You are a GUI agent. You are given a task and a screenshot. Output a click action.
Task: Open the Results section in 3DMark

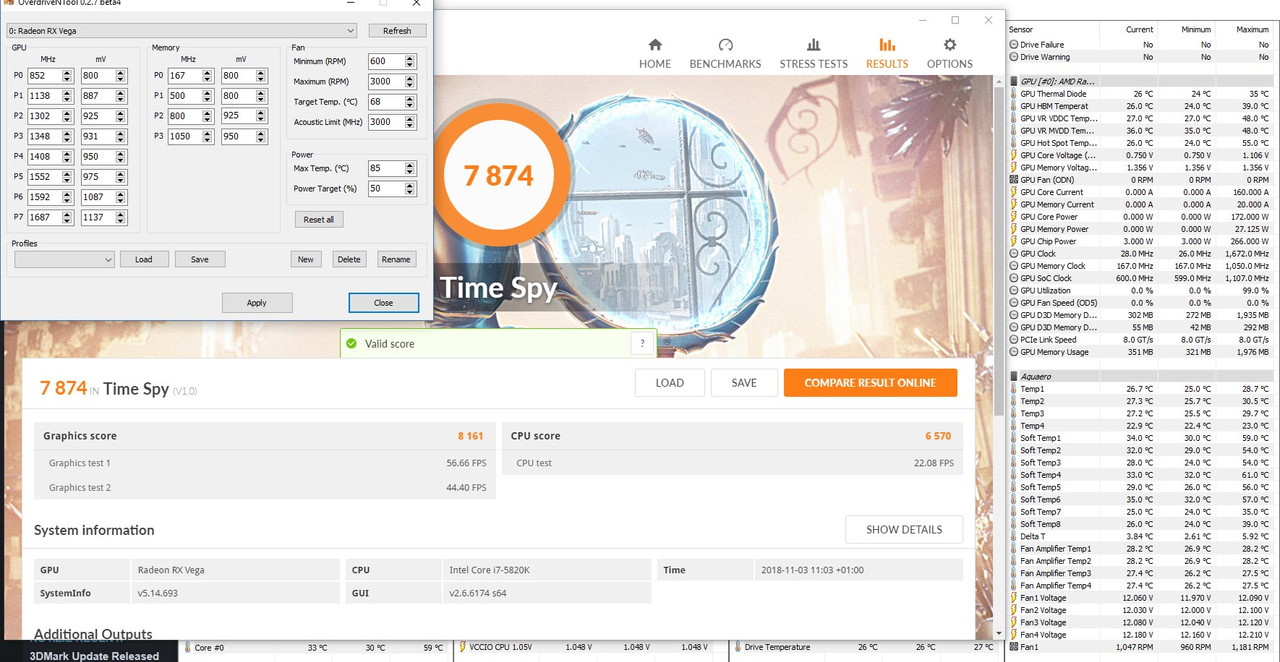click(x=887, y=54)
